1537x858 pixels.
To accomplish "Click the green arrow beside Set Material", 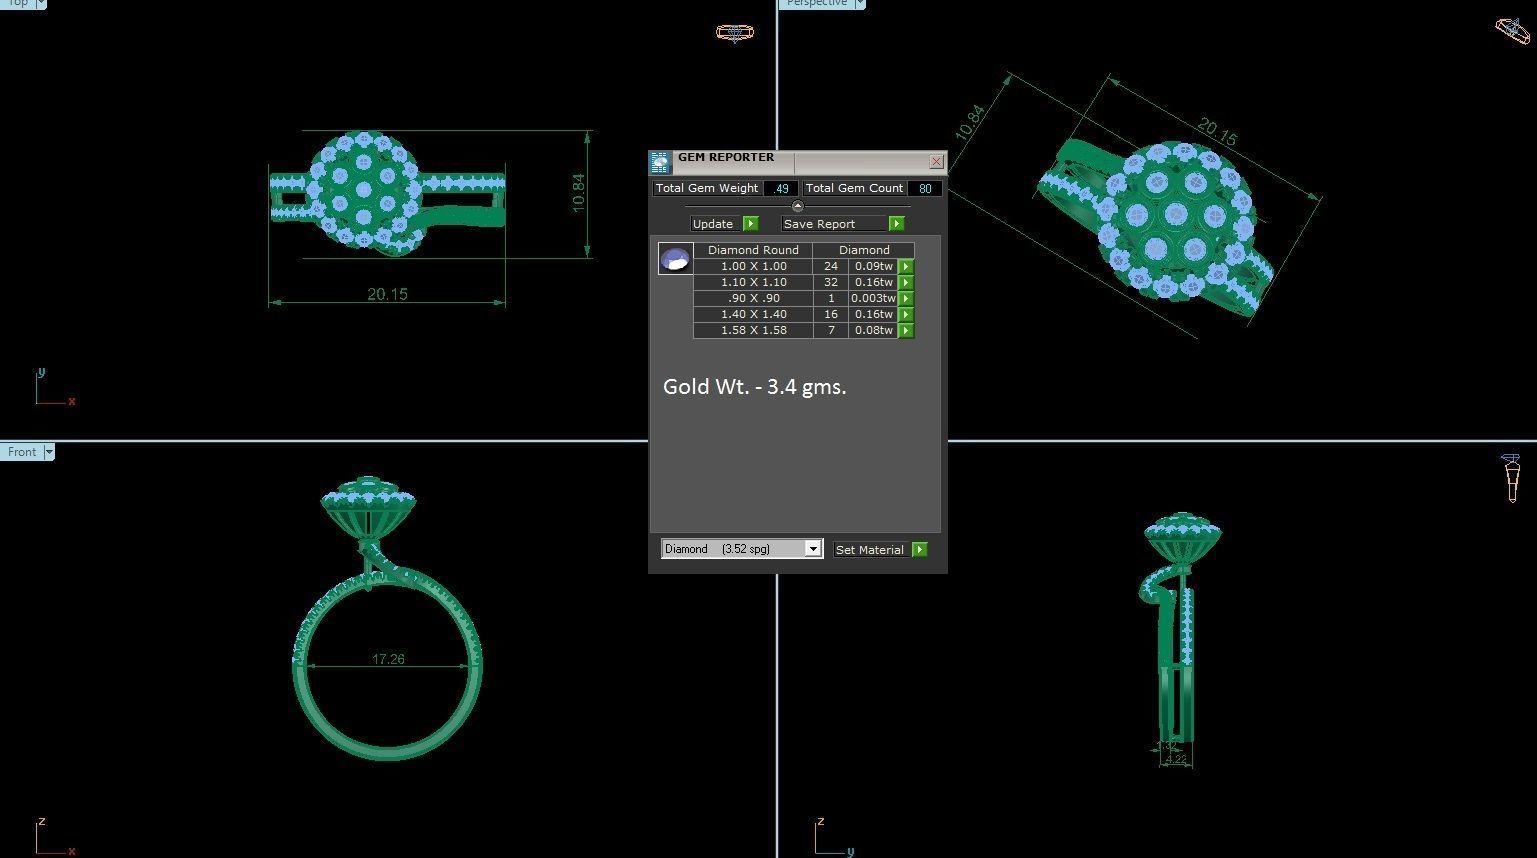I will click(x=920, y=550).
